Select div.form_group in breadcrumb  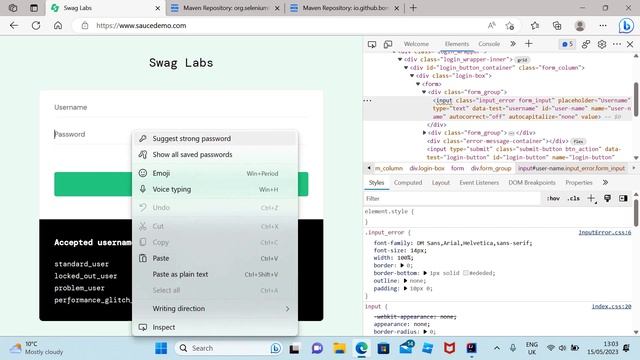click(x=491, y=168)
